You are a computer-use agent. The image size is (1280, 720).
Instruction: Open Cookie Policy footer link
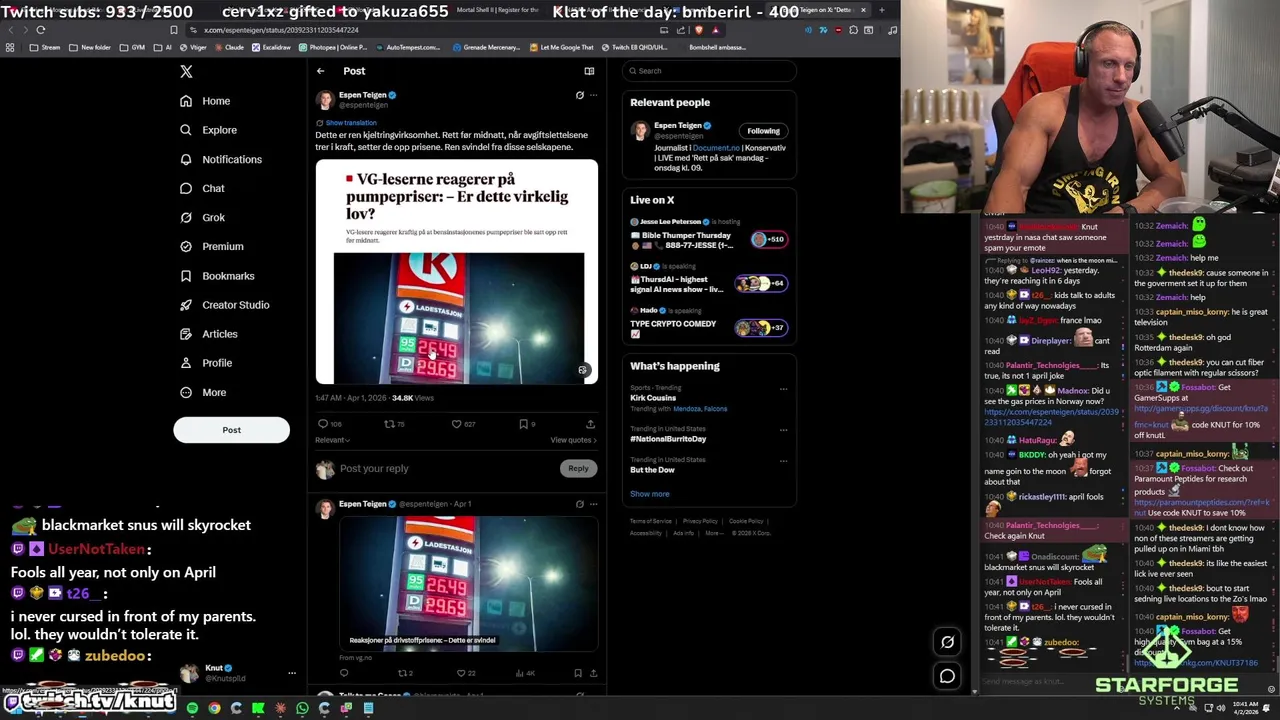746,521
